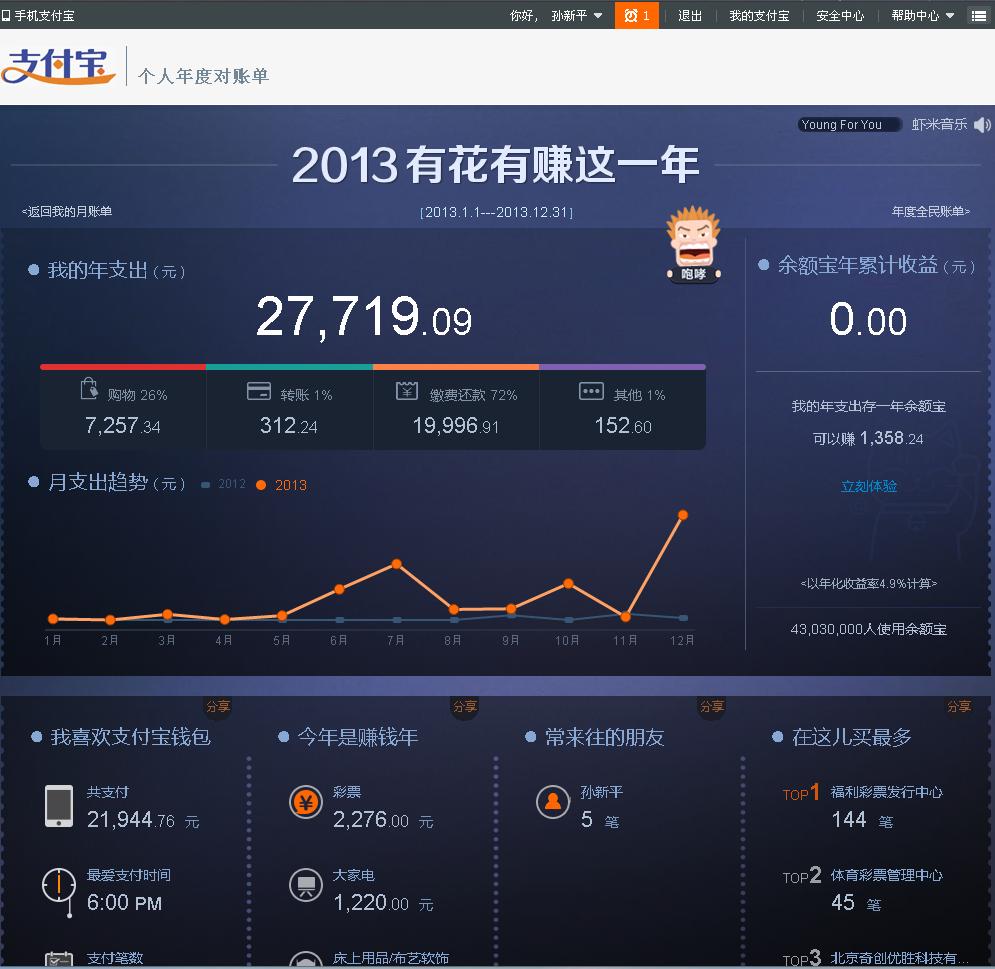Click the 1,220.00 元 appliance amount

click(x=383, y=902)
